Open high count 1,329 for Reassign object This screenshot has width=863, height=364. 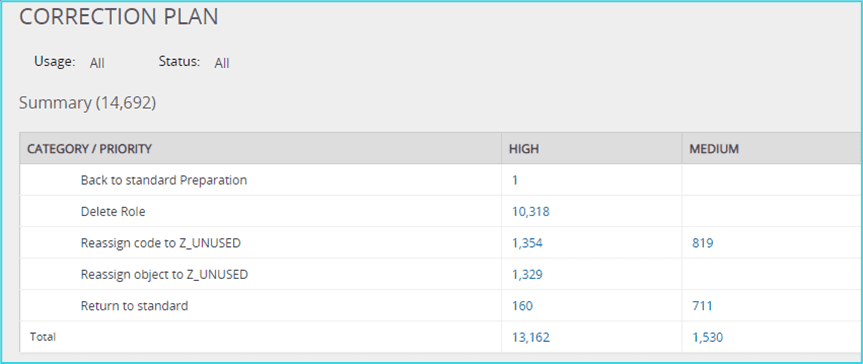click(527, 274)
